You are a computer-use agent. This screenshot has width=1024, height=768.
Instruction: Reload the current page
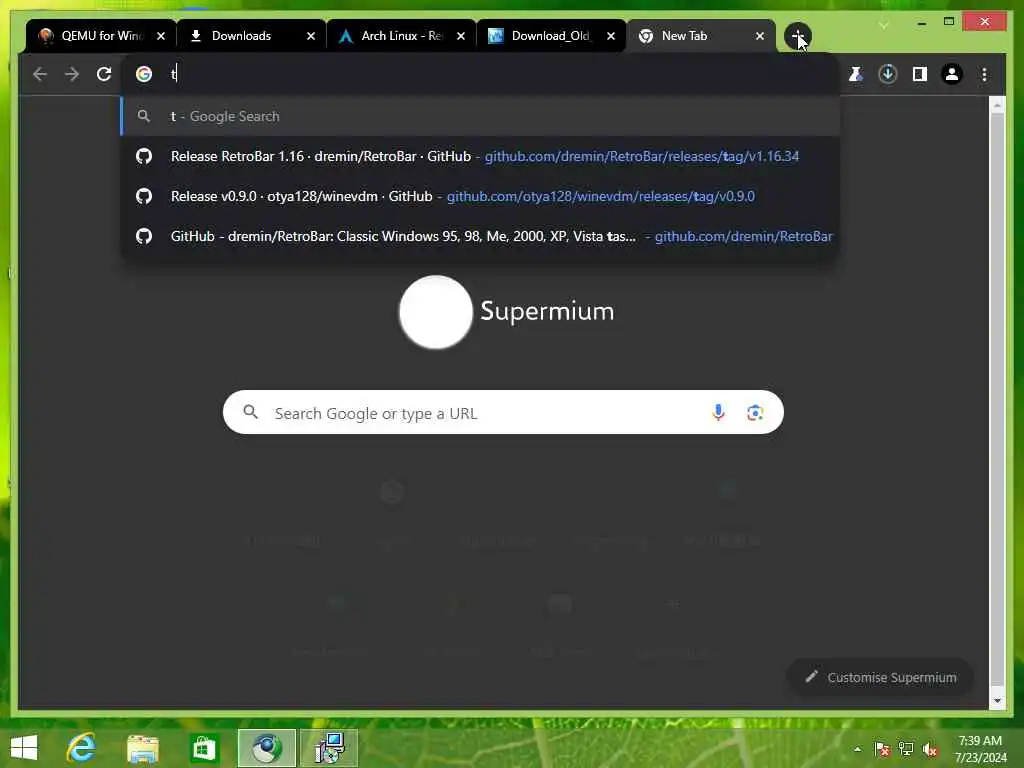(104, 74)
